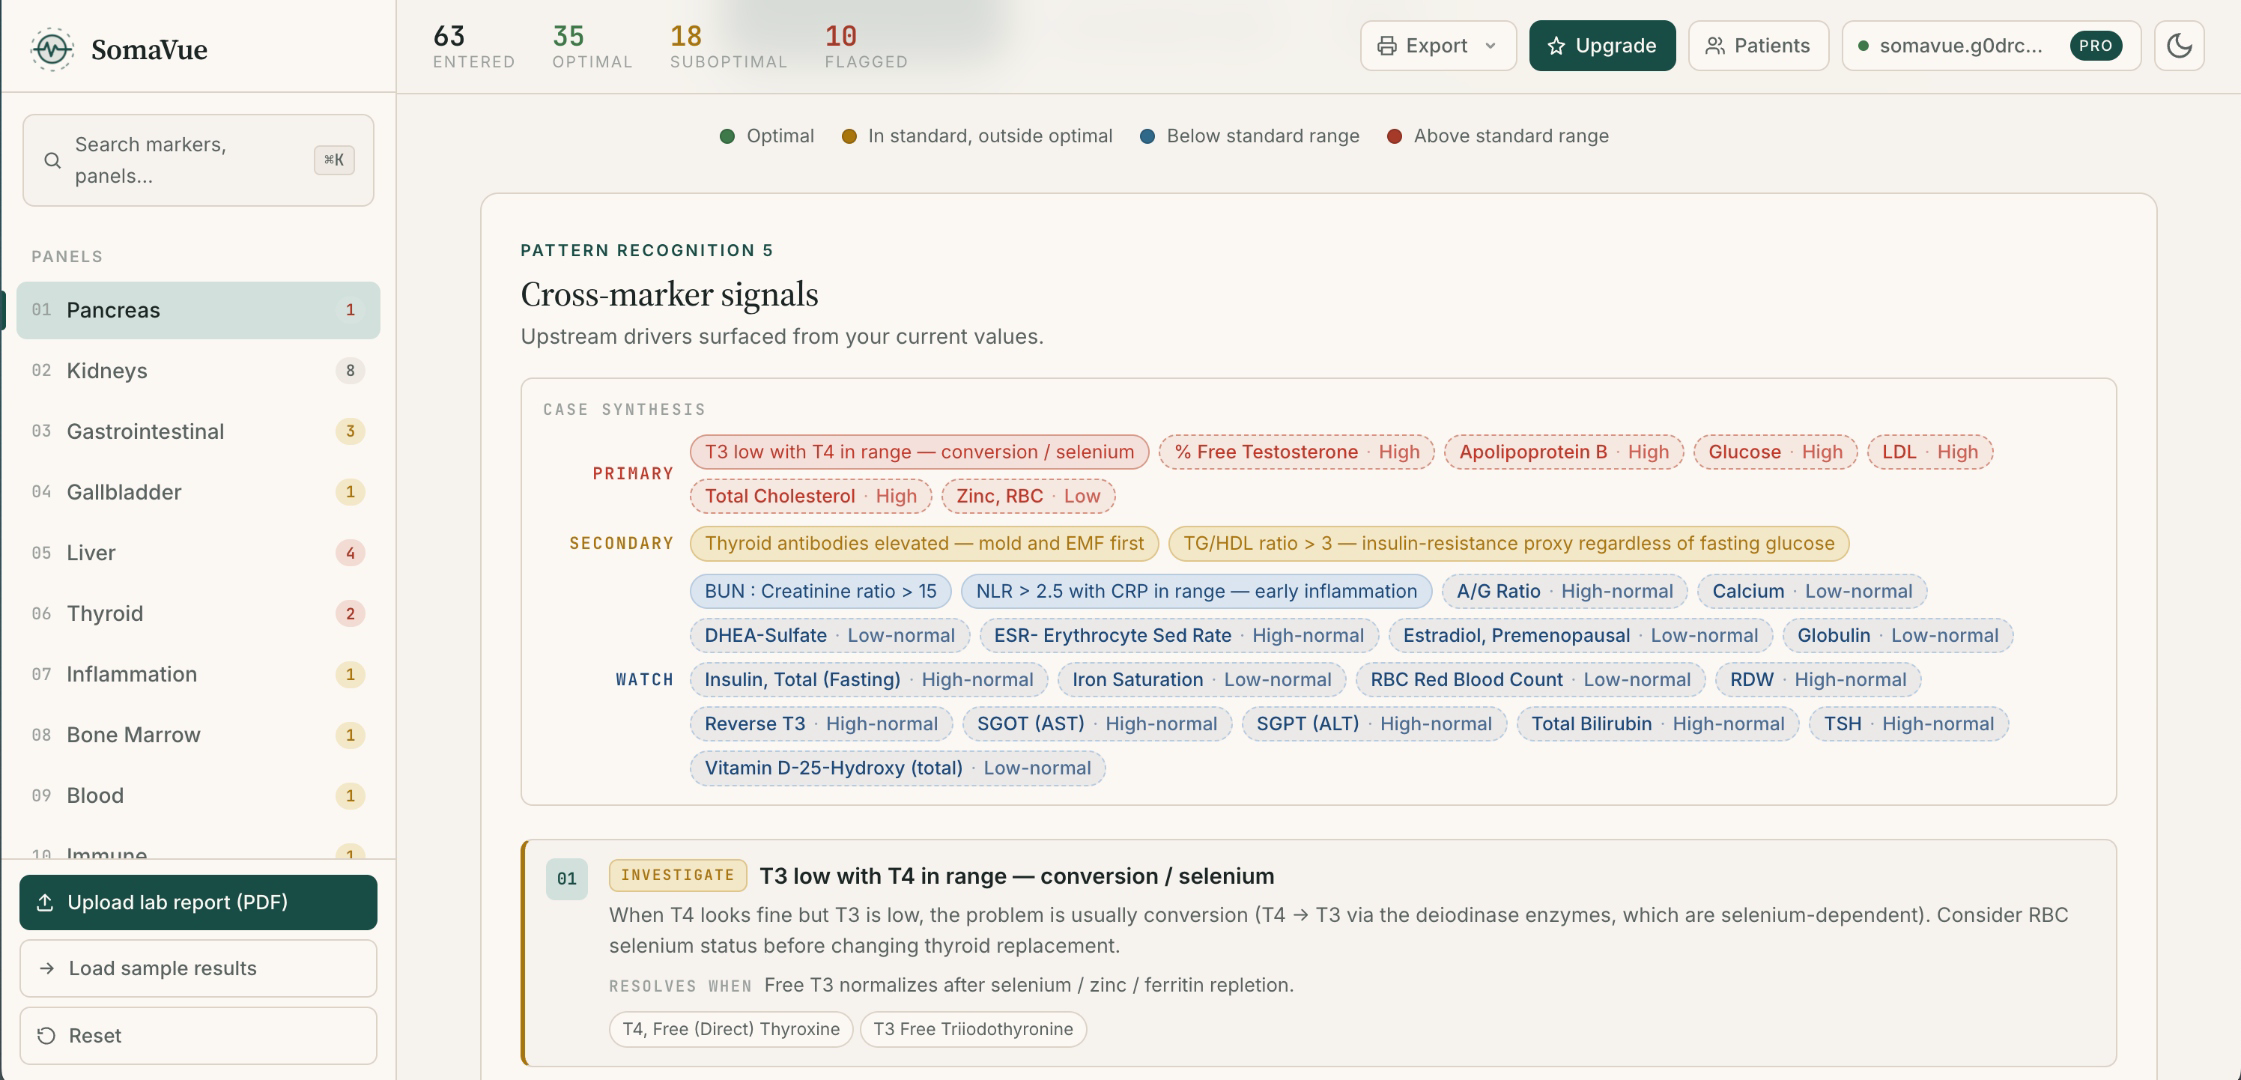Click the T3 Free Triiodothyronine tag
Viewport: 2241px width, 1080px height.
(973, 1029)
